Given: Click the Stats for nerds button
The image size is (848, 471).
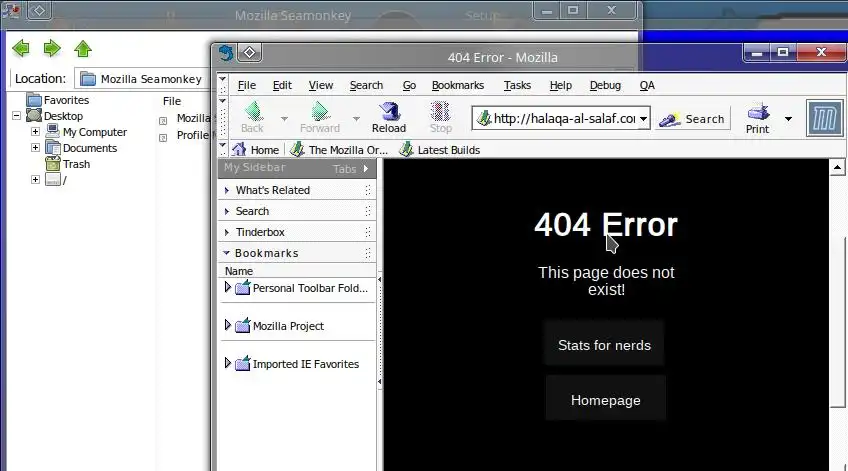Looking at the screenshot, I should click(x=604, y=344).
